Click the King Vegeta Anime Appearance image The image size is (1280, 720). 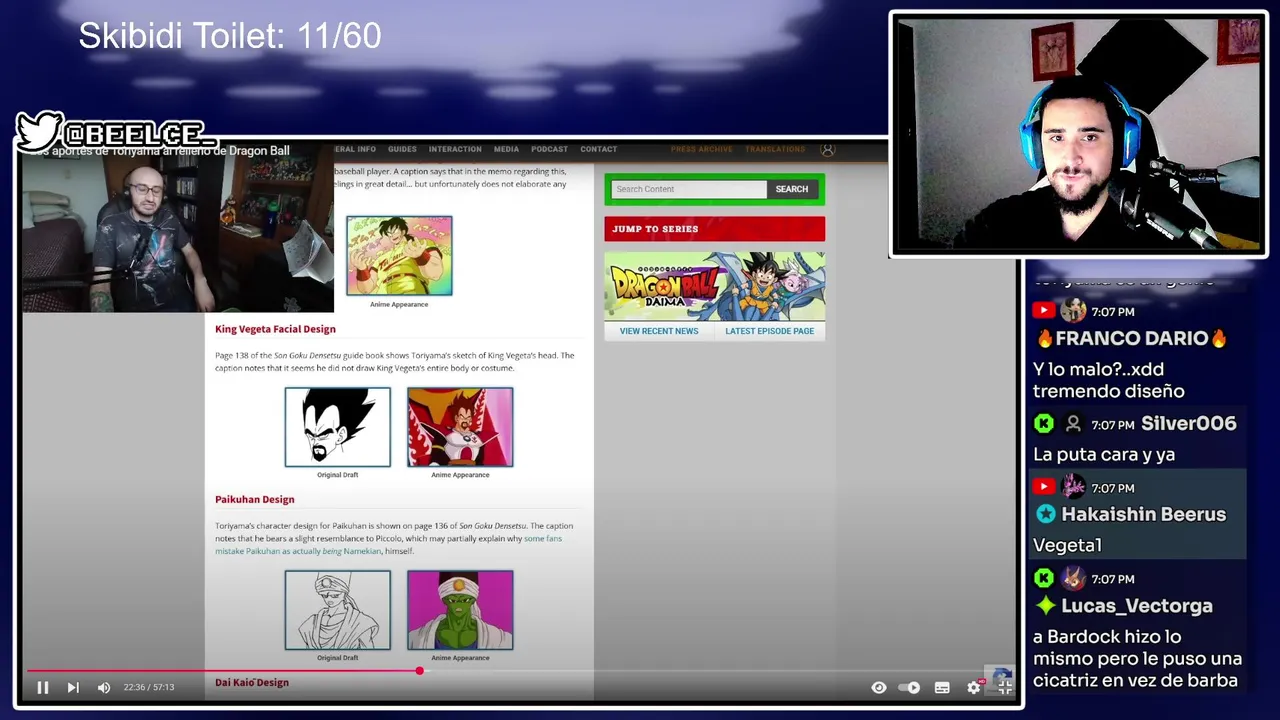pyautogui.click(x=460, y=427)
